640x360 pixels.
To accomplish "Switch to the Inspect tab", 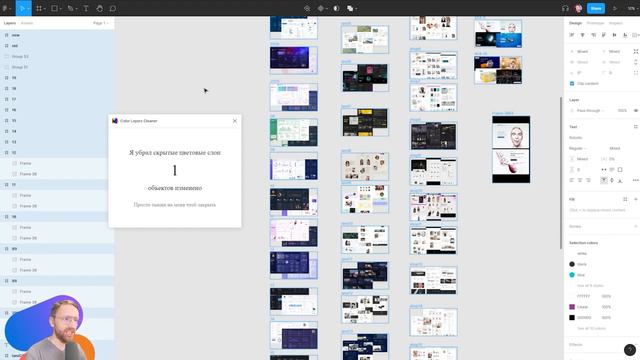I will 616,23.
